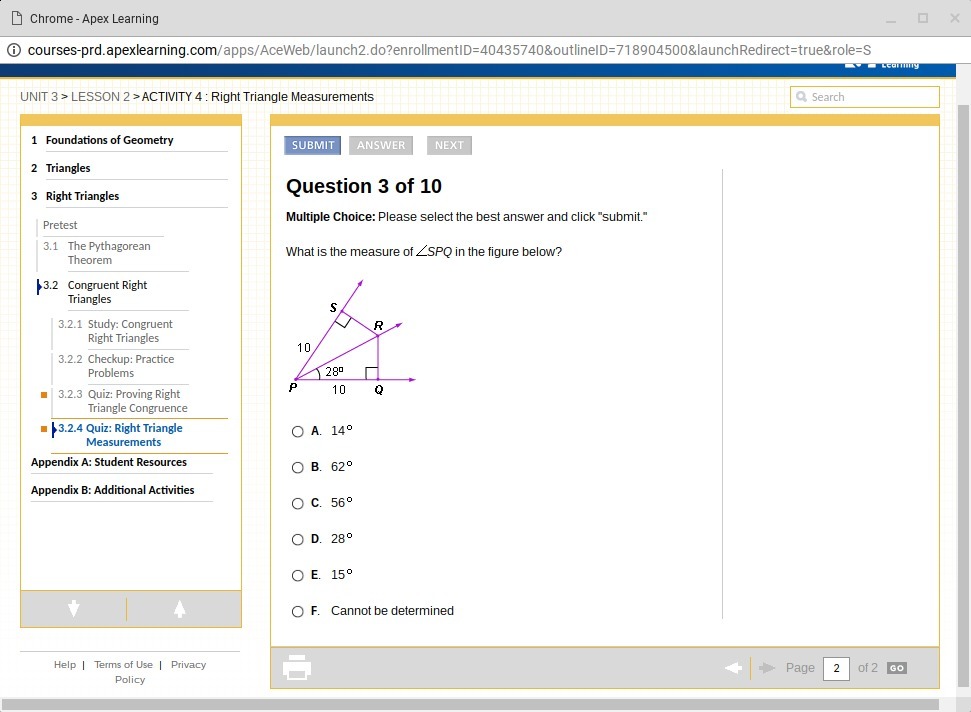The image size is (971, 712).
Task: Click the search magnifier icon
Action: click(x=801, y=97)
